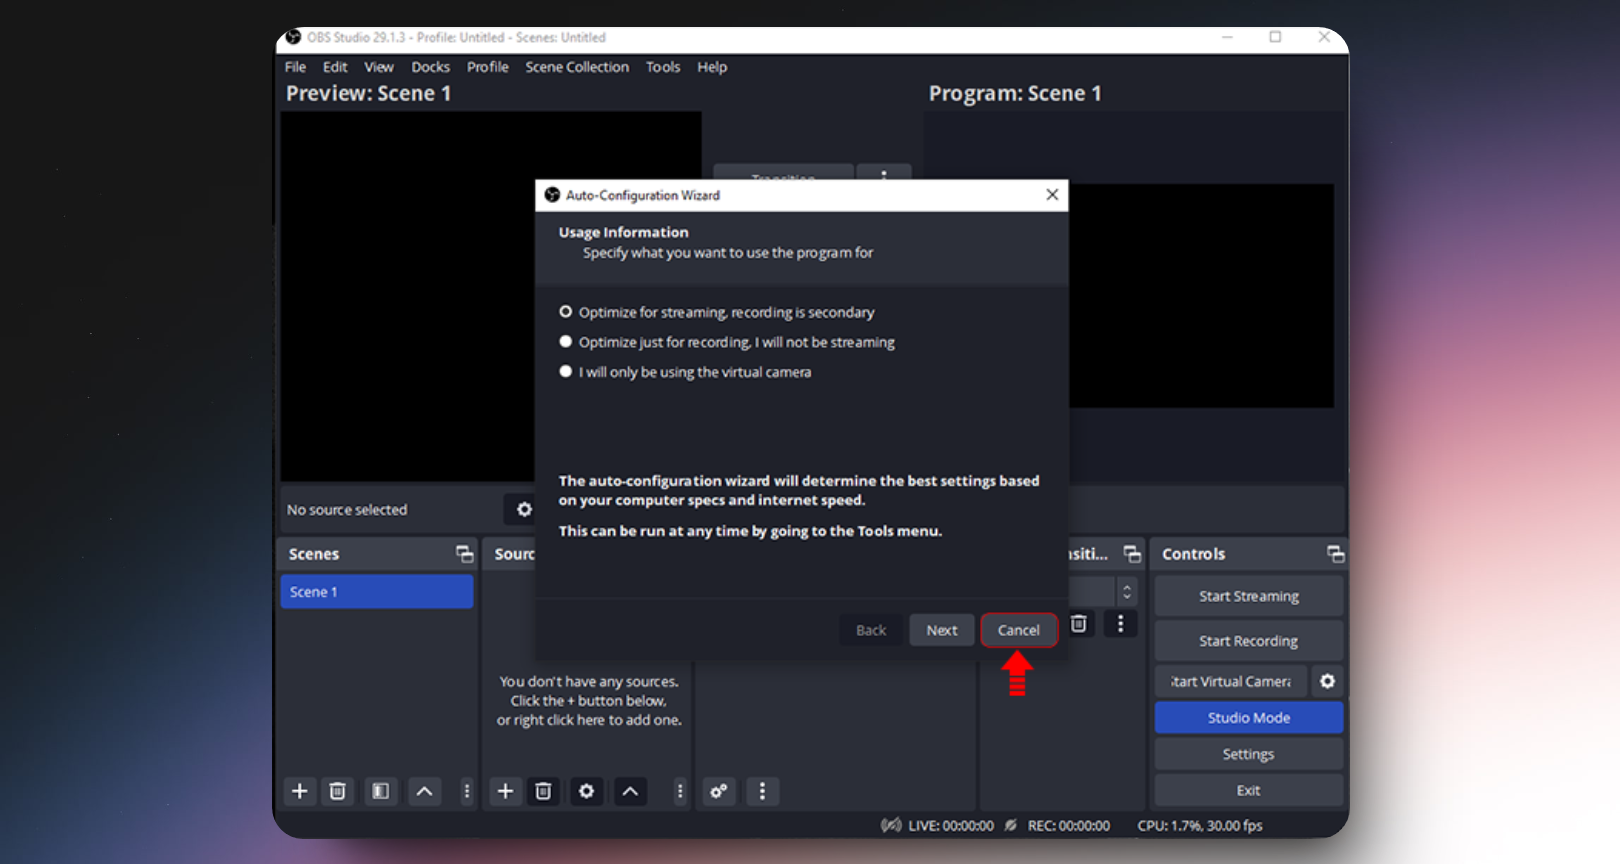
Task: Click the OBS logo in wizard title bar
Action: (x=552, y=195)
